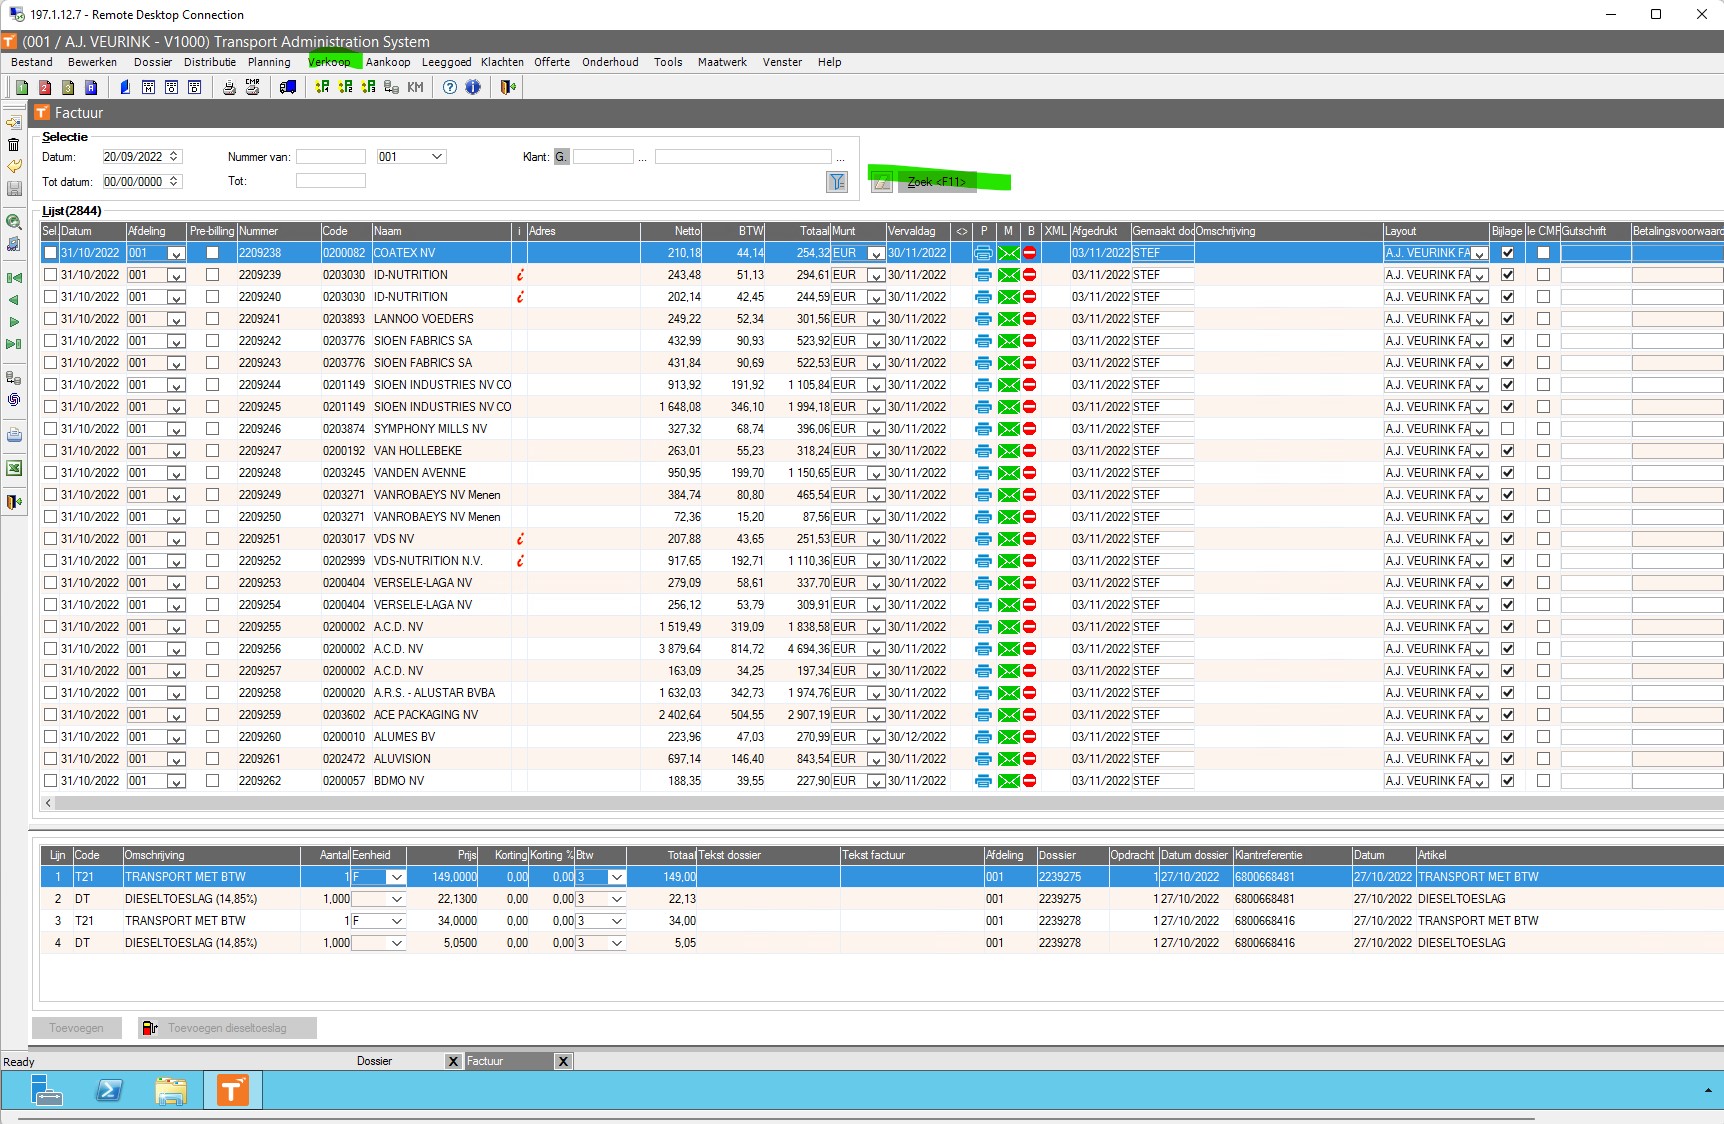Click the printer icon for invoice 2209239
The height and width of the screenshot is (1124, 1724).
click(x=983, y=275)
